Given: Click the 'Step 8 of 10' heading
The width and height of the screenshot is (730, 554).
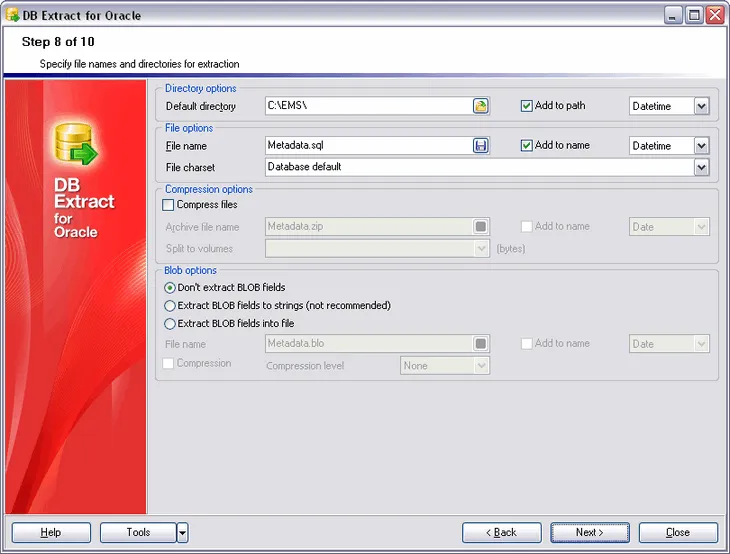Looking at the screenshot, I should tap(58, 42).
